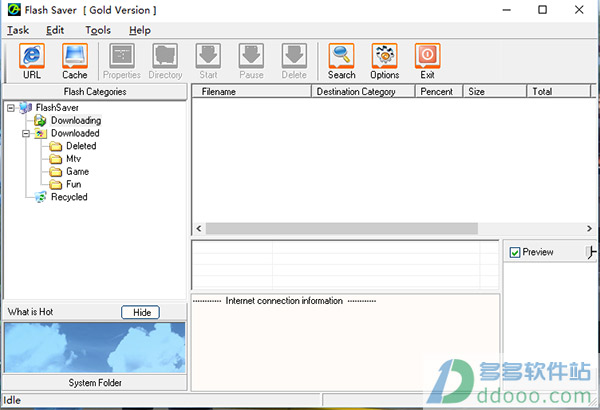The height and width of the screenshot is (410, 600).
Task: Click the scroll left arrow
Action: (x=199, y=229)
